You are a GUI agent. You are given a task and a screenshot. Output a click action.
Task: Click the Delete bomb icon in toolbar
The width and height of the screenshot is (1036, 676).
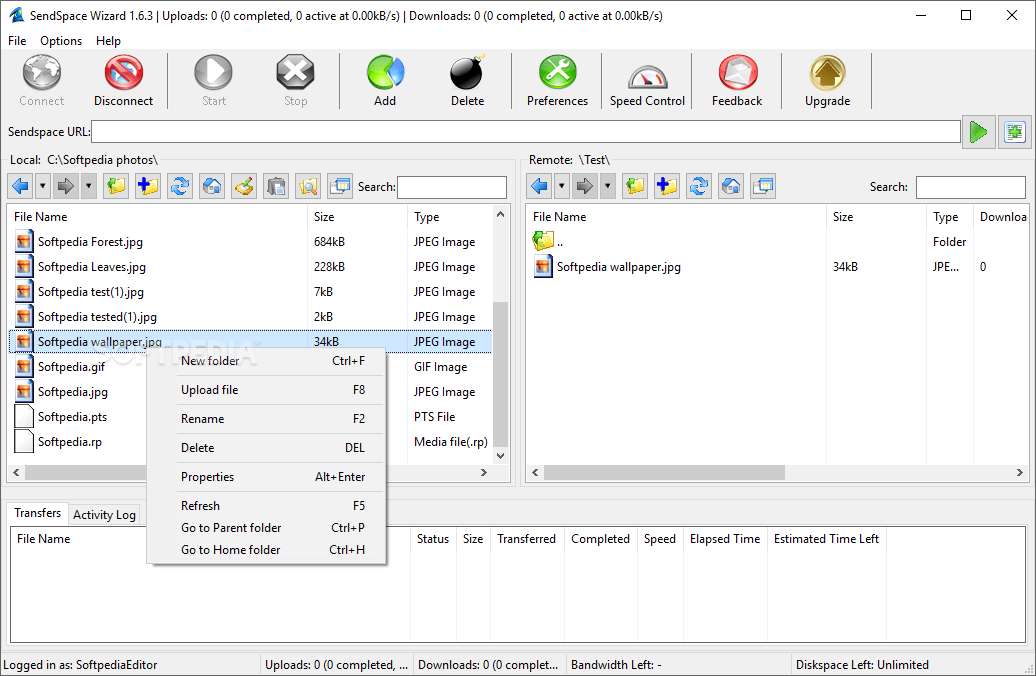pos(467,81)
